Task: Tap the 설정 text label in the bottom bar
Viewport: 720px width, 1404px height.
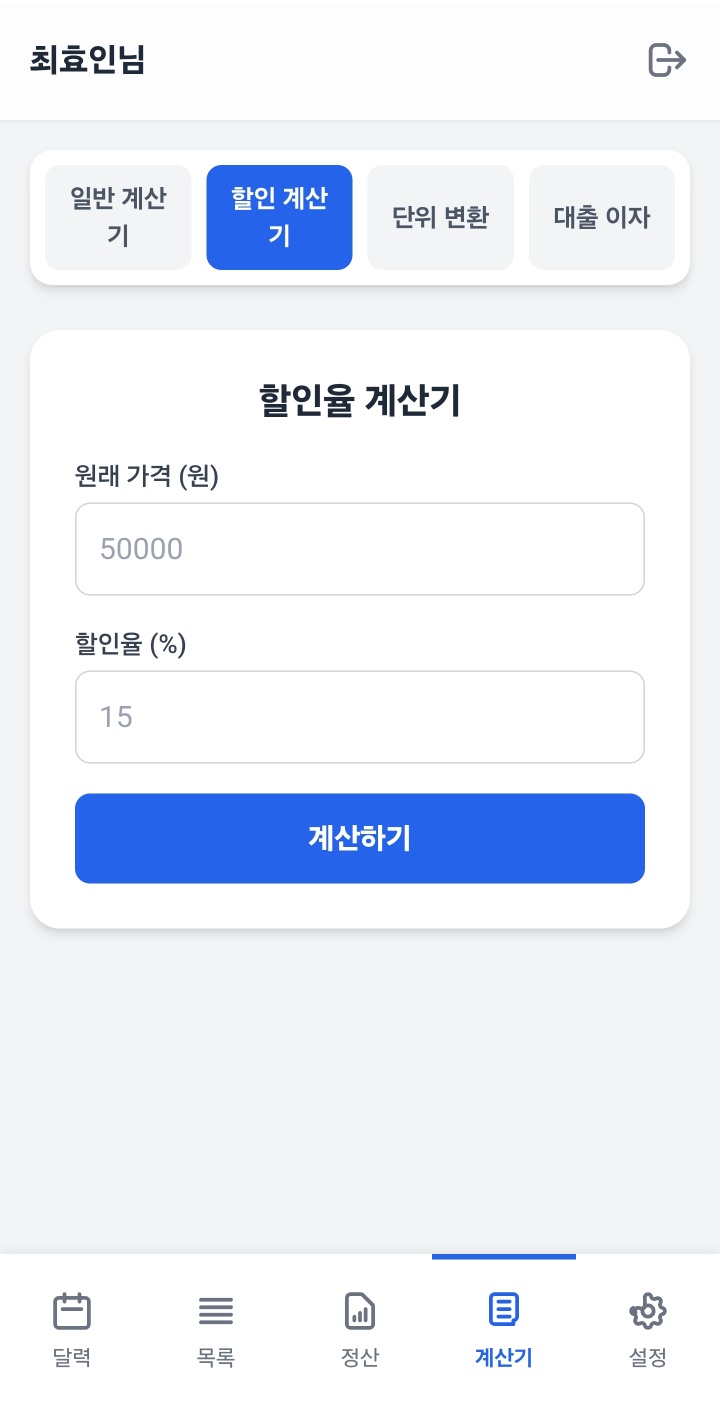Action: tap(648, 1357)
